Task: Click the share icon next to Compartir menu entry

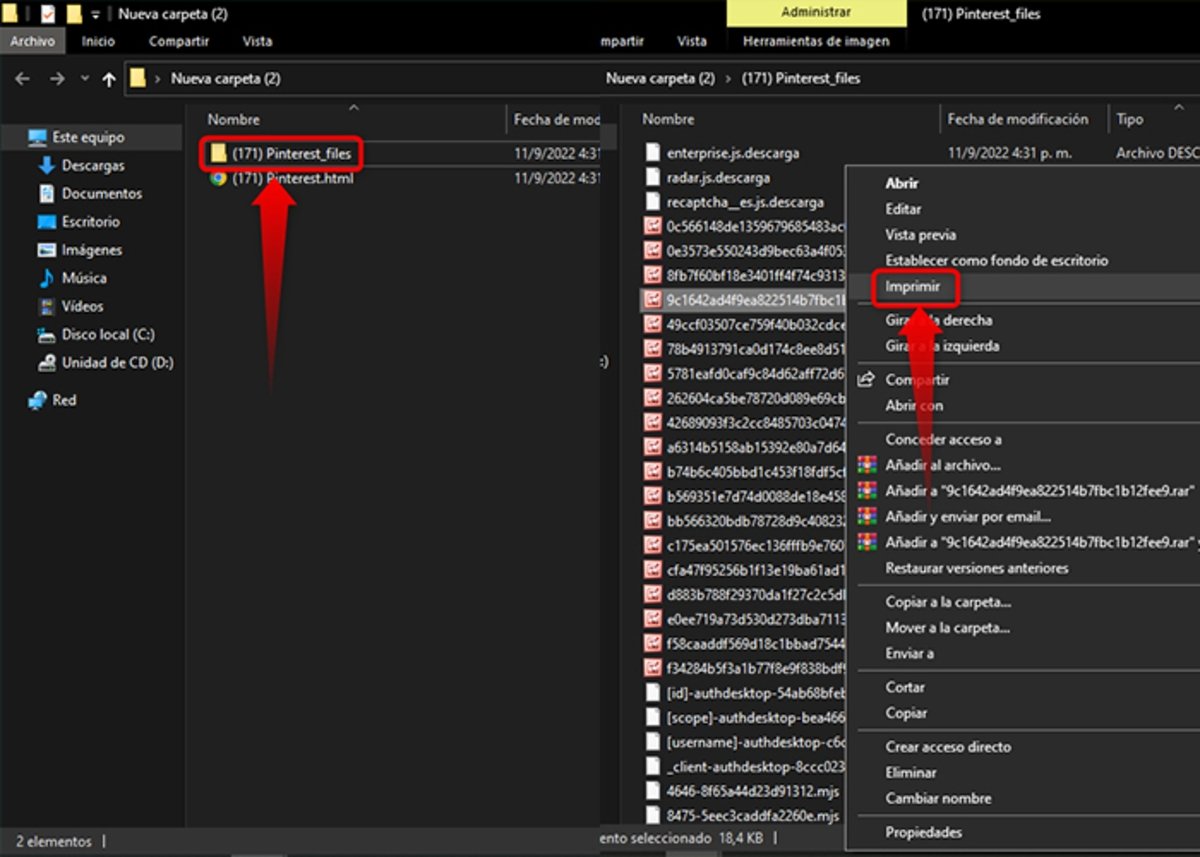Action: point(867,380)
